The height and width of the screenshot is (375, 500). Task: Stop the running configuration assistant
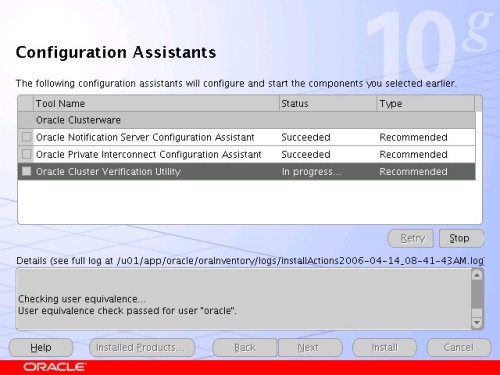(x=461, y=238)
